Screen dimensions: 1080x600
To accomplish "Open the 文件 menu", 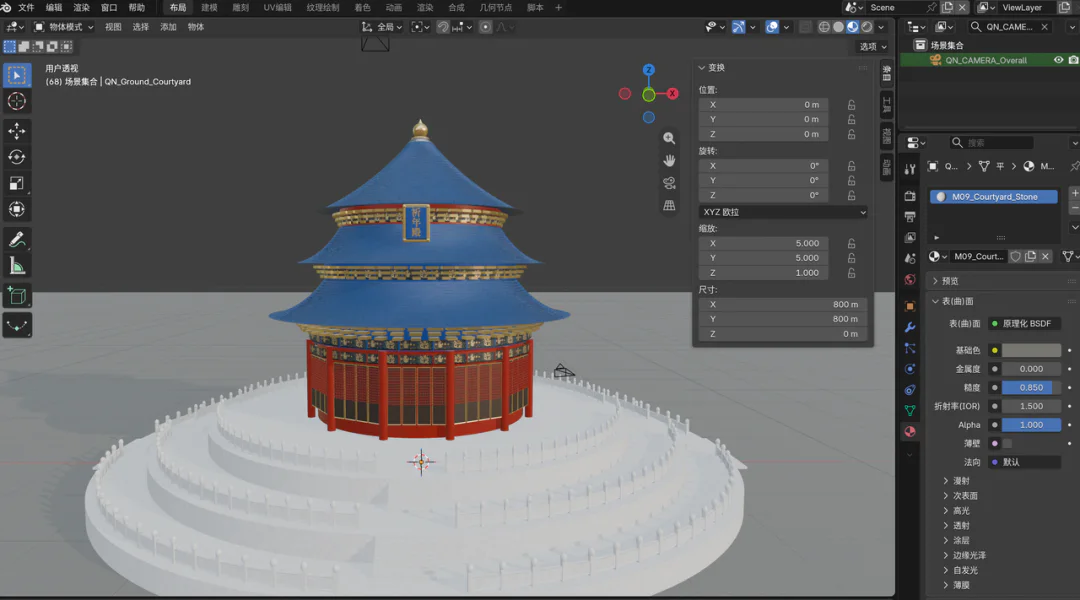I will coord(26,8).
